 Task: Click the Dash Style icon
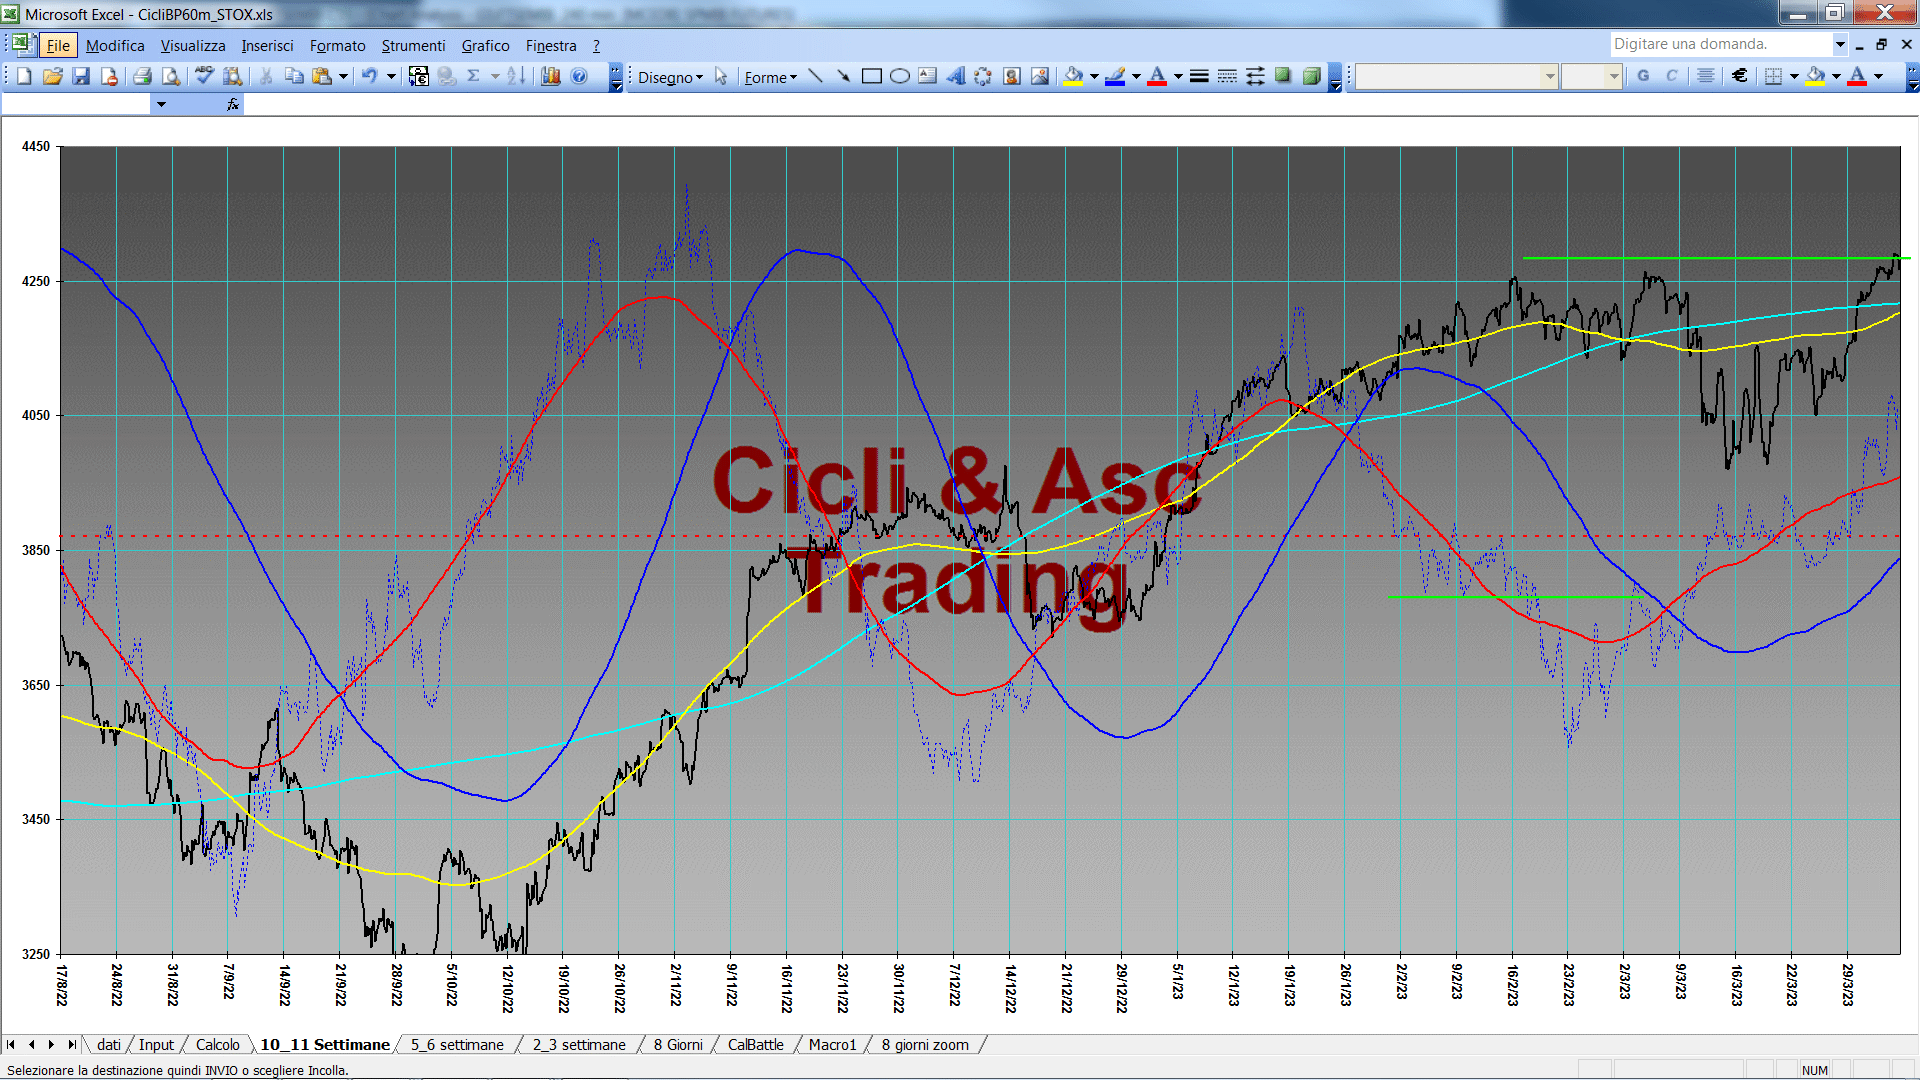click(1227, 76)
